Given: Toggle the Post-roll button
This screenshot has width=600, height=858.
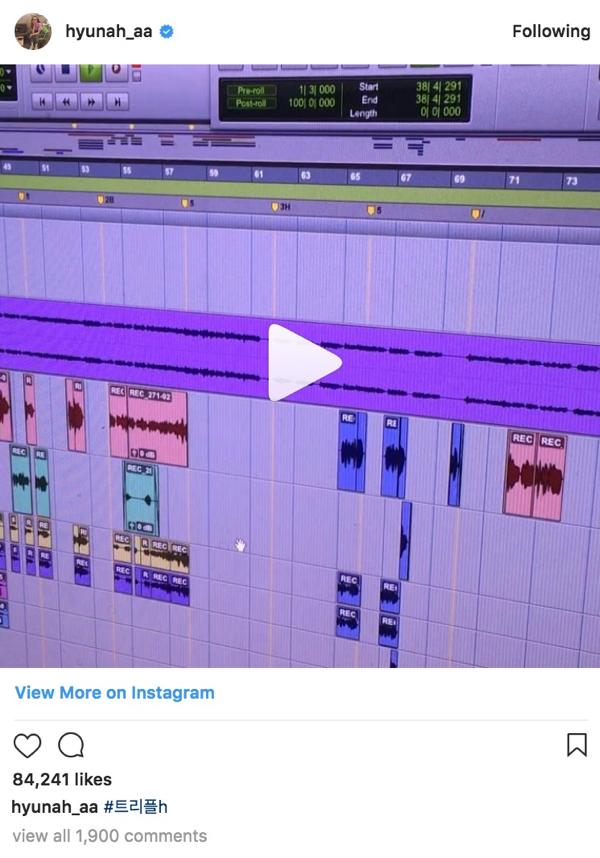Looking at the screenshot, I should click(x=251, y=103).
